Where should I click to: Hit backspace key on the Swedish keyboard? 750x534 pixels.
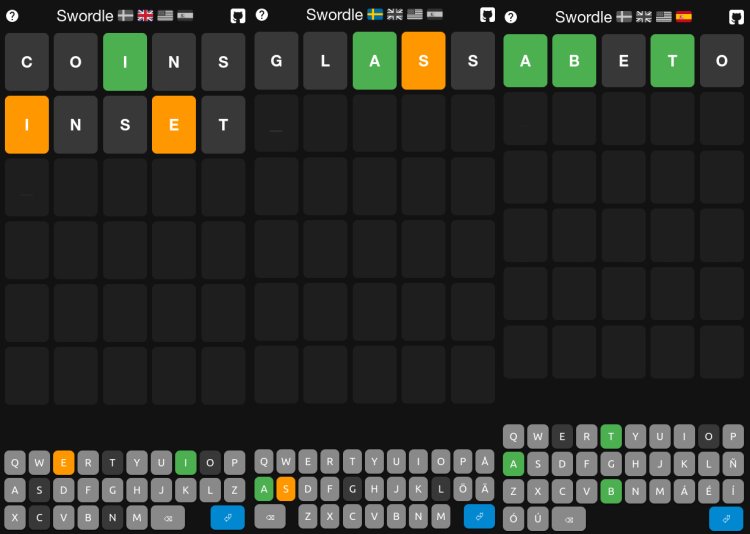270,517
